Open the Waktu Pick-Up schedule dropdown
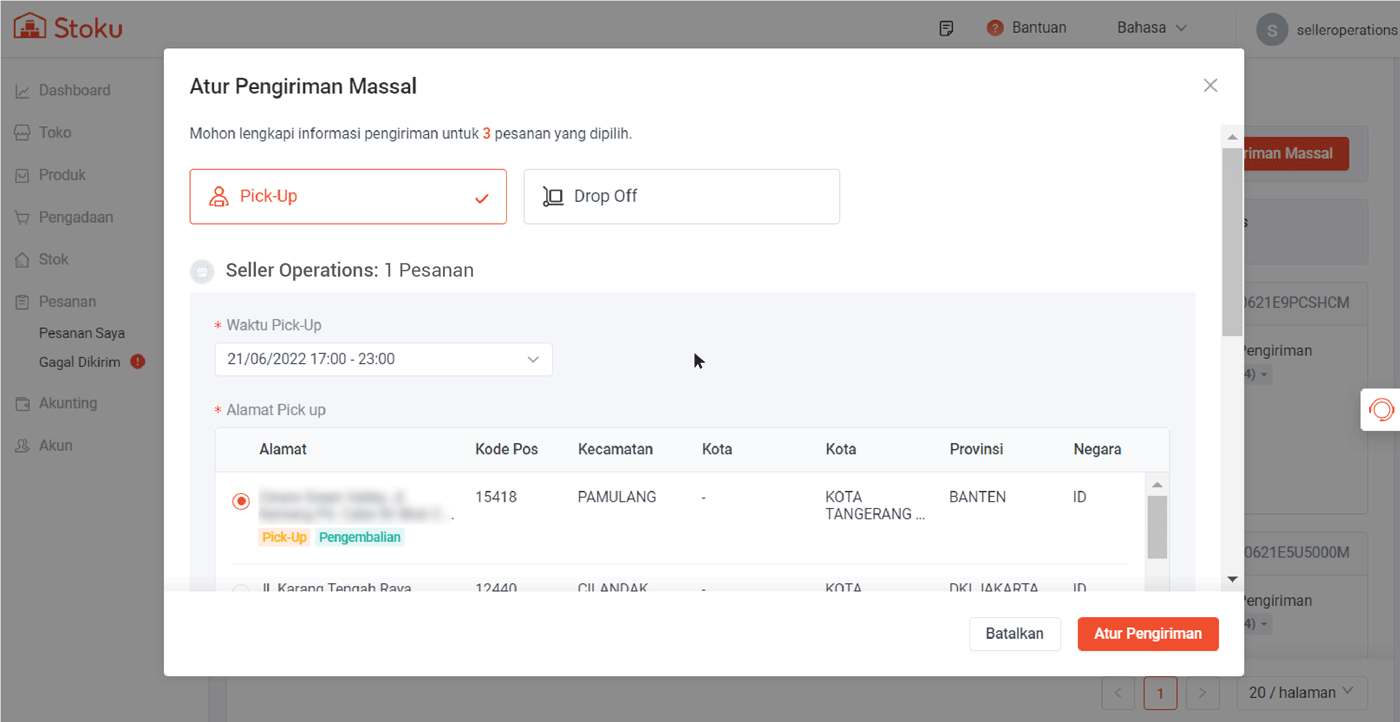1400x722 pixels. tap(383, 359)
